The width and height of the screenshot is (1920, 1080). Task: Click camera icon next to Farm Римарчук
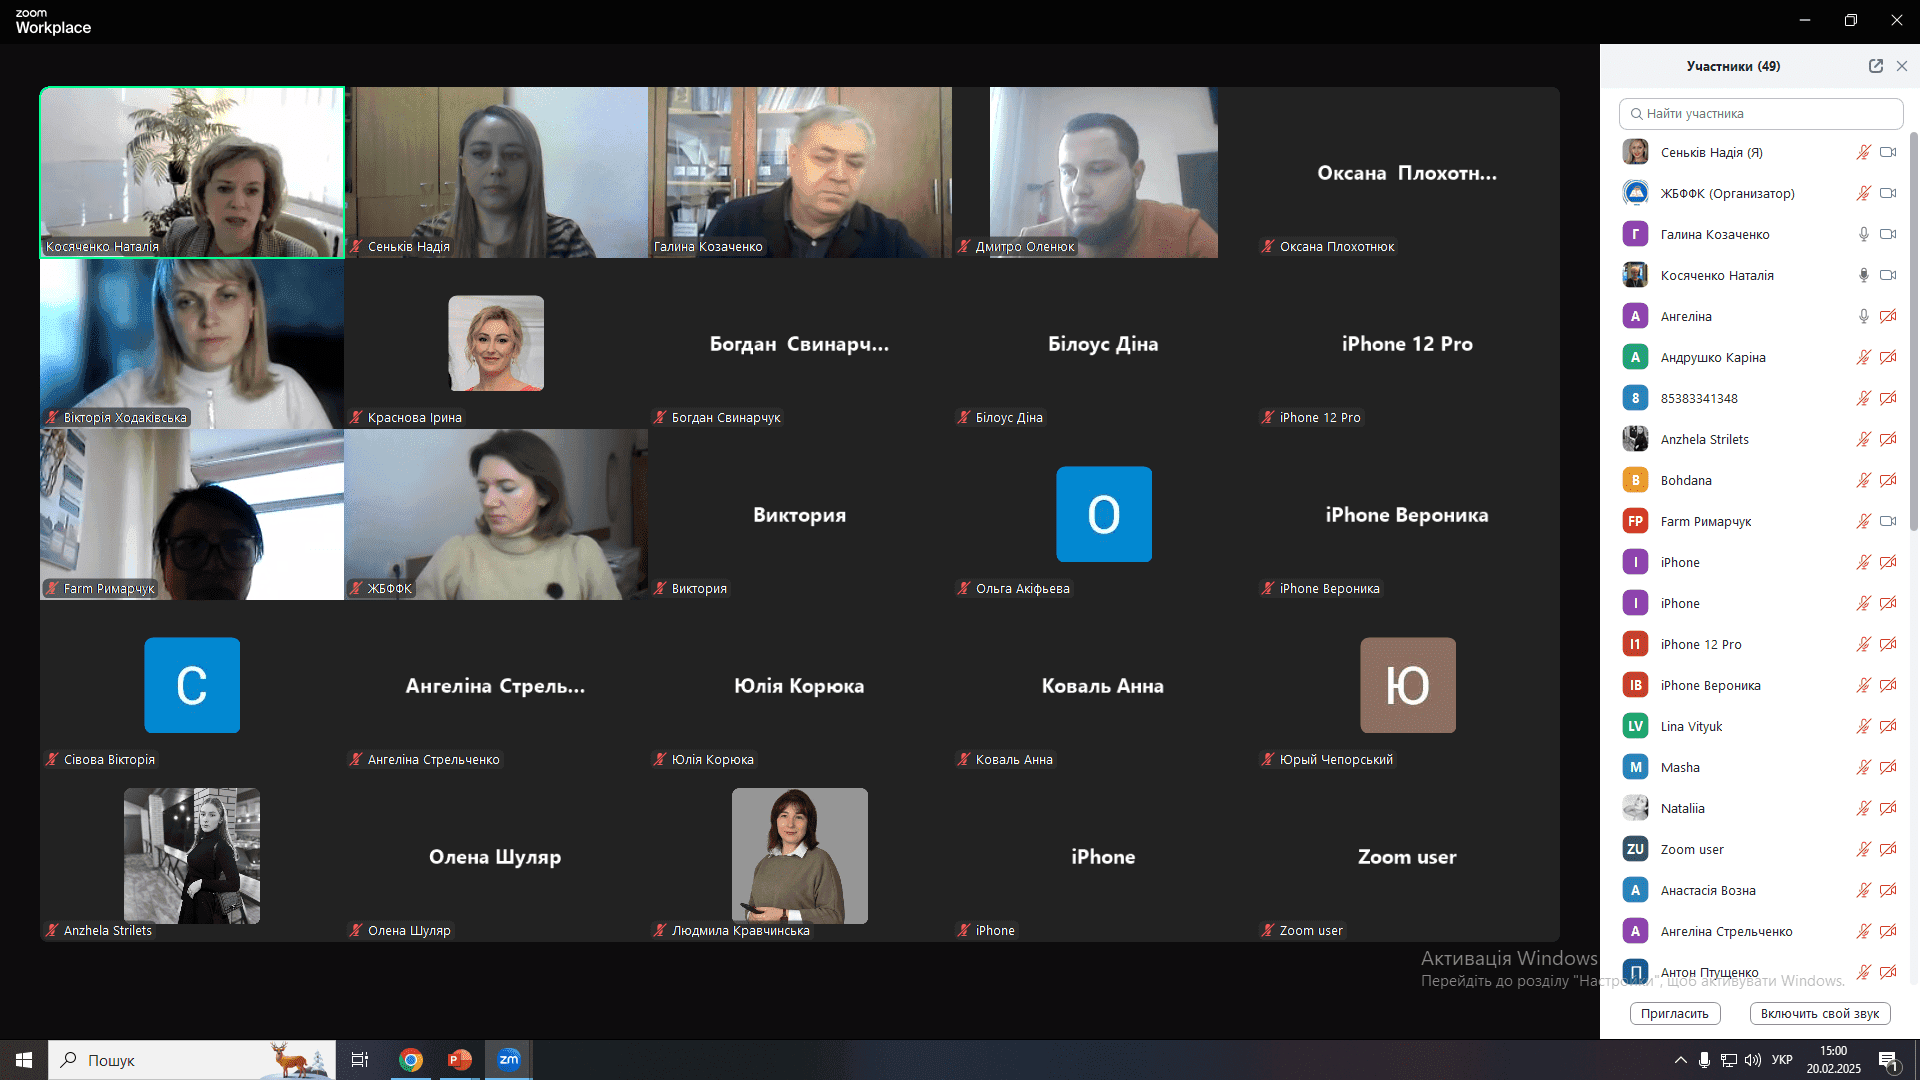point(1888,521)
